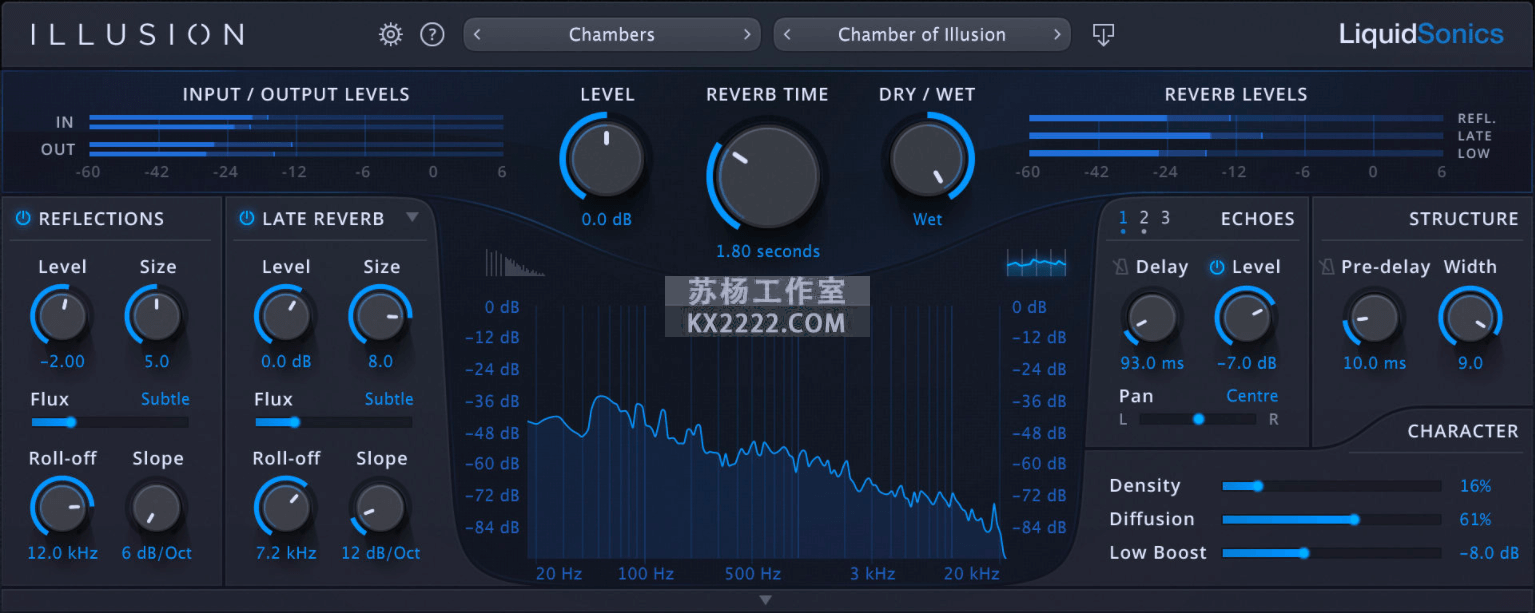This screenshot has width=1535, height=613.
Task: Adjust the Reflections Flux slider
Action: click(x=110, y=422)
